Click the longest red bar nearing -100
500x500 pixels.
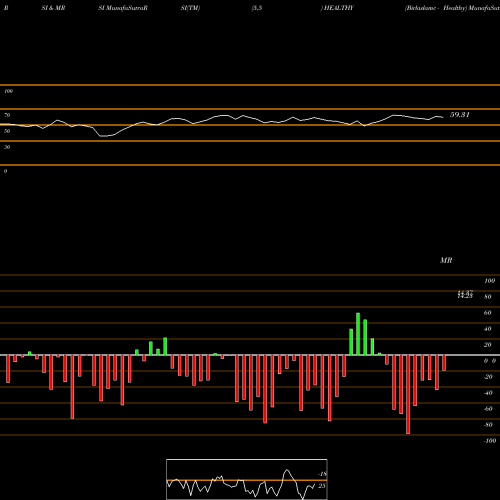coord(408,394)
